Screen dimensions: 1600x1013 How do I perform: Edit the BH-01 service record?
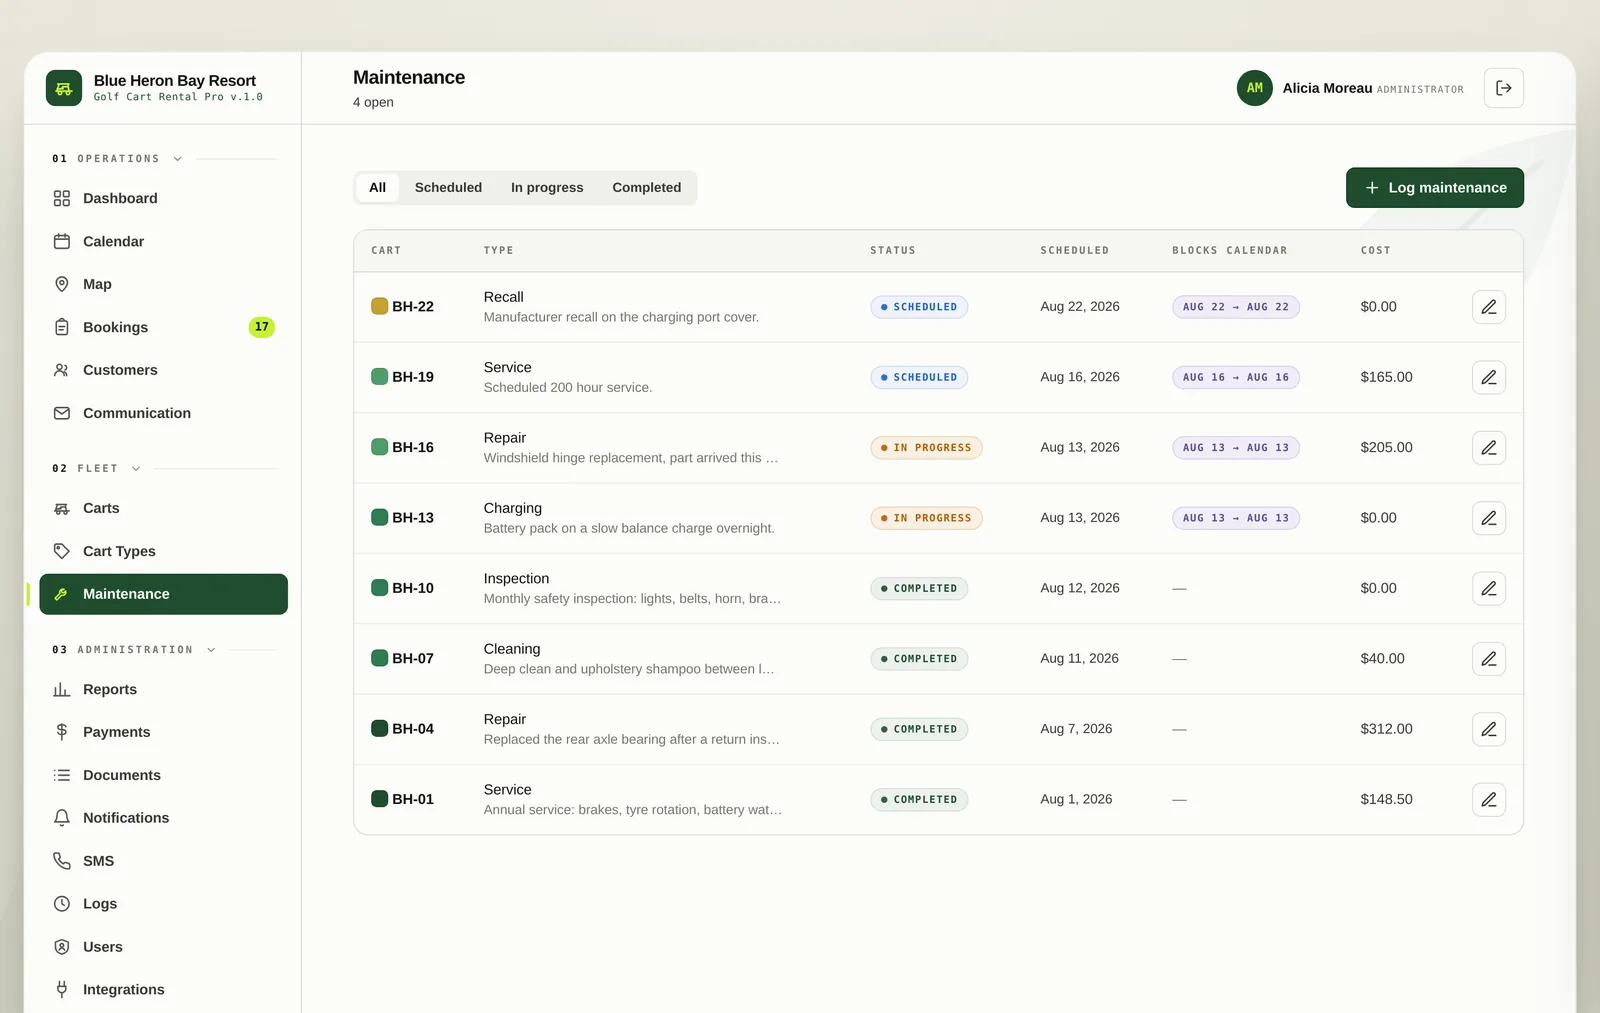tap(1489, 800)
